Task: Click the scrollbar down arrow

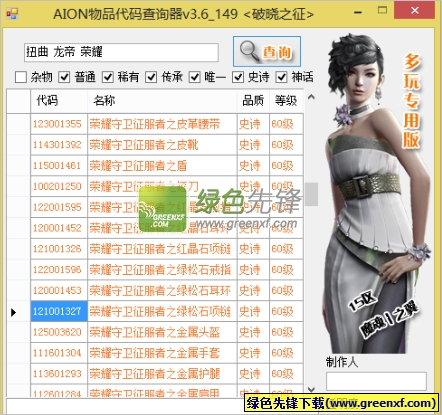Action: point(311,389)
